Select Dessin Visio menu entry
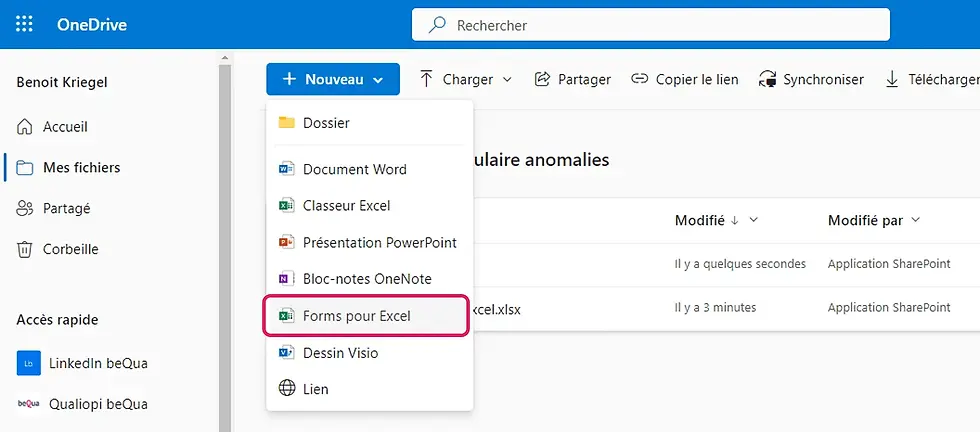This screenshot has width=980, height=432. [369, 353]
